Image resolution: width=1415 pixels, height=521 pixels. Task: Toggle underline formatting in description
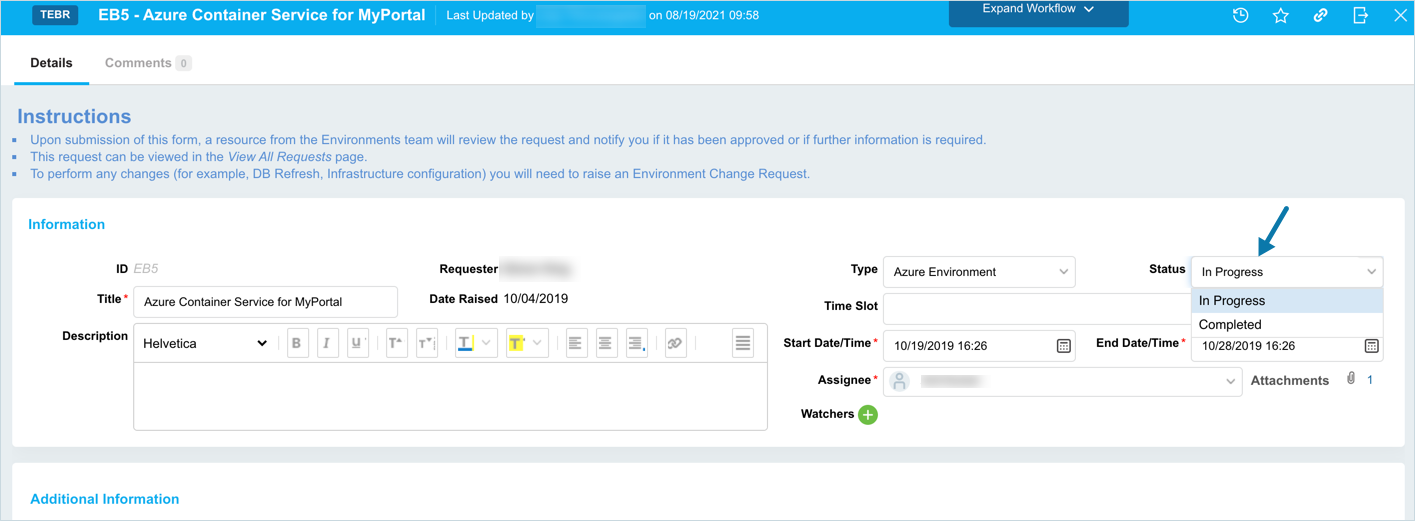(x=357, y=343)
